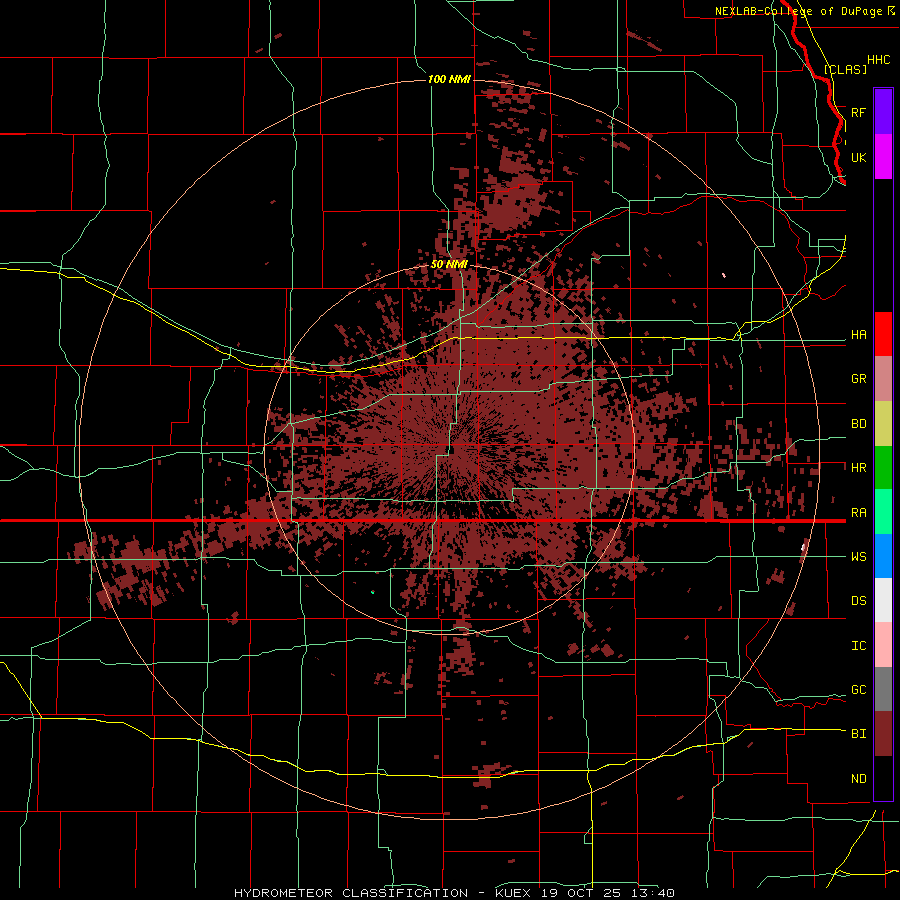The image size is (900, 900).
Task: Click the [CLAS] units label
Action: click(845, 70)
